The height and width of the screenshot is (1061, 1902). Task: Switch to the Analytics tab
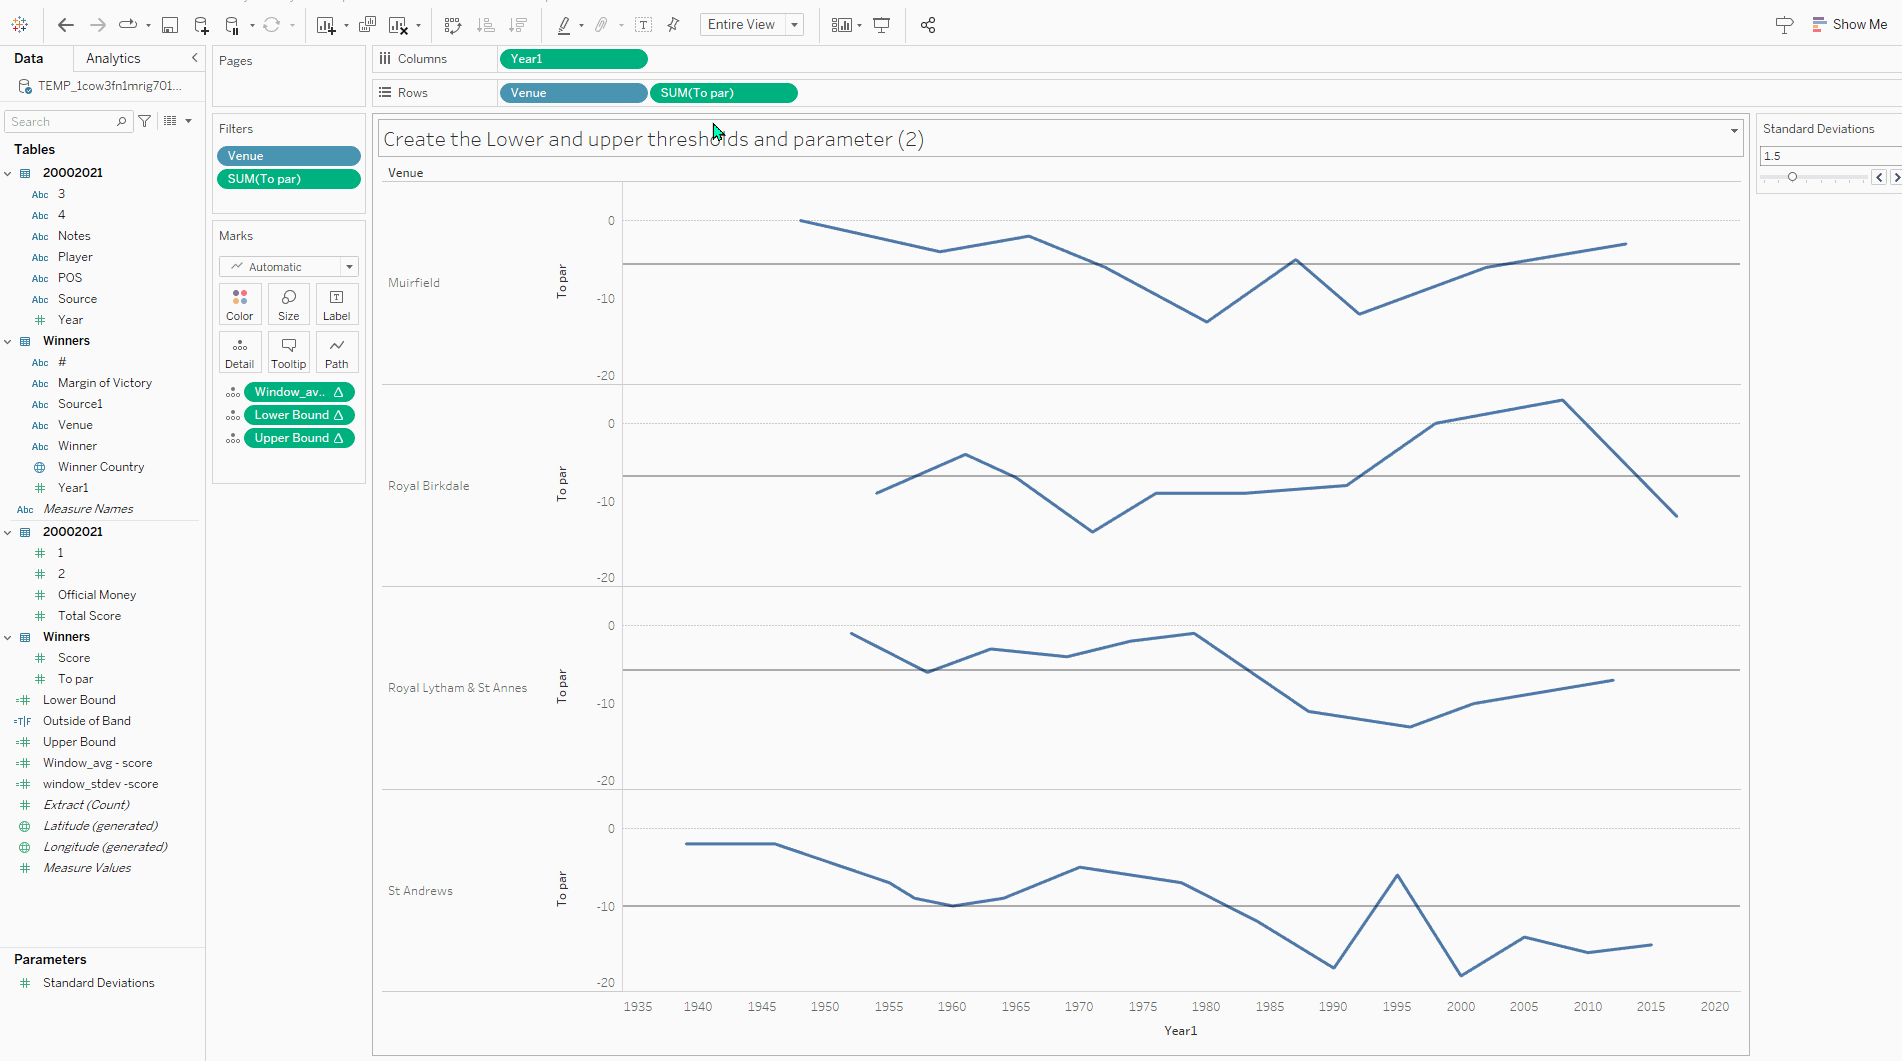click(113, 58)
